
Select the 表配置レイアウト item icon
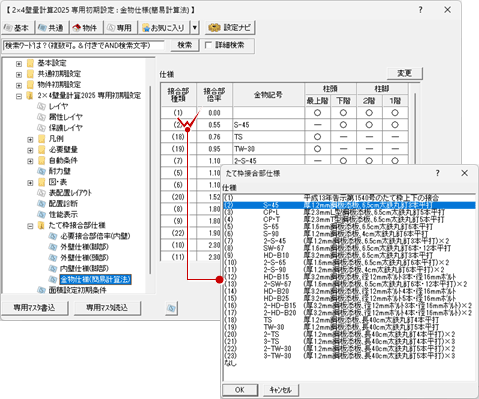41,193
